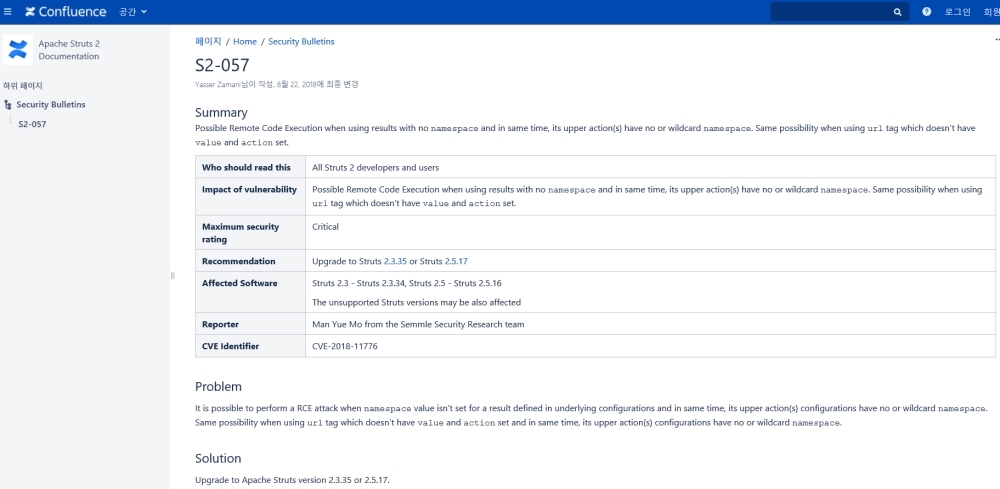Image resolution: width=1000 pixels, height=489 pixels.
Task: Open the help question mark icon
Action: (x=927, y=11)
